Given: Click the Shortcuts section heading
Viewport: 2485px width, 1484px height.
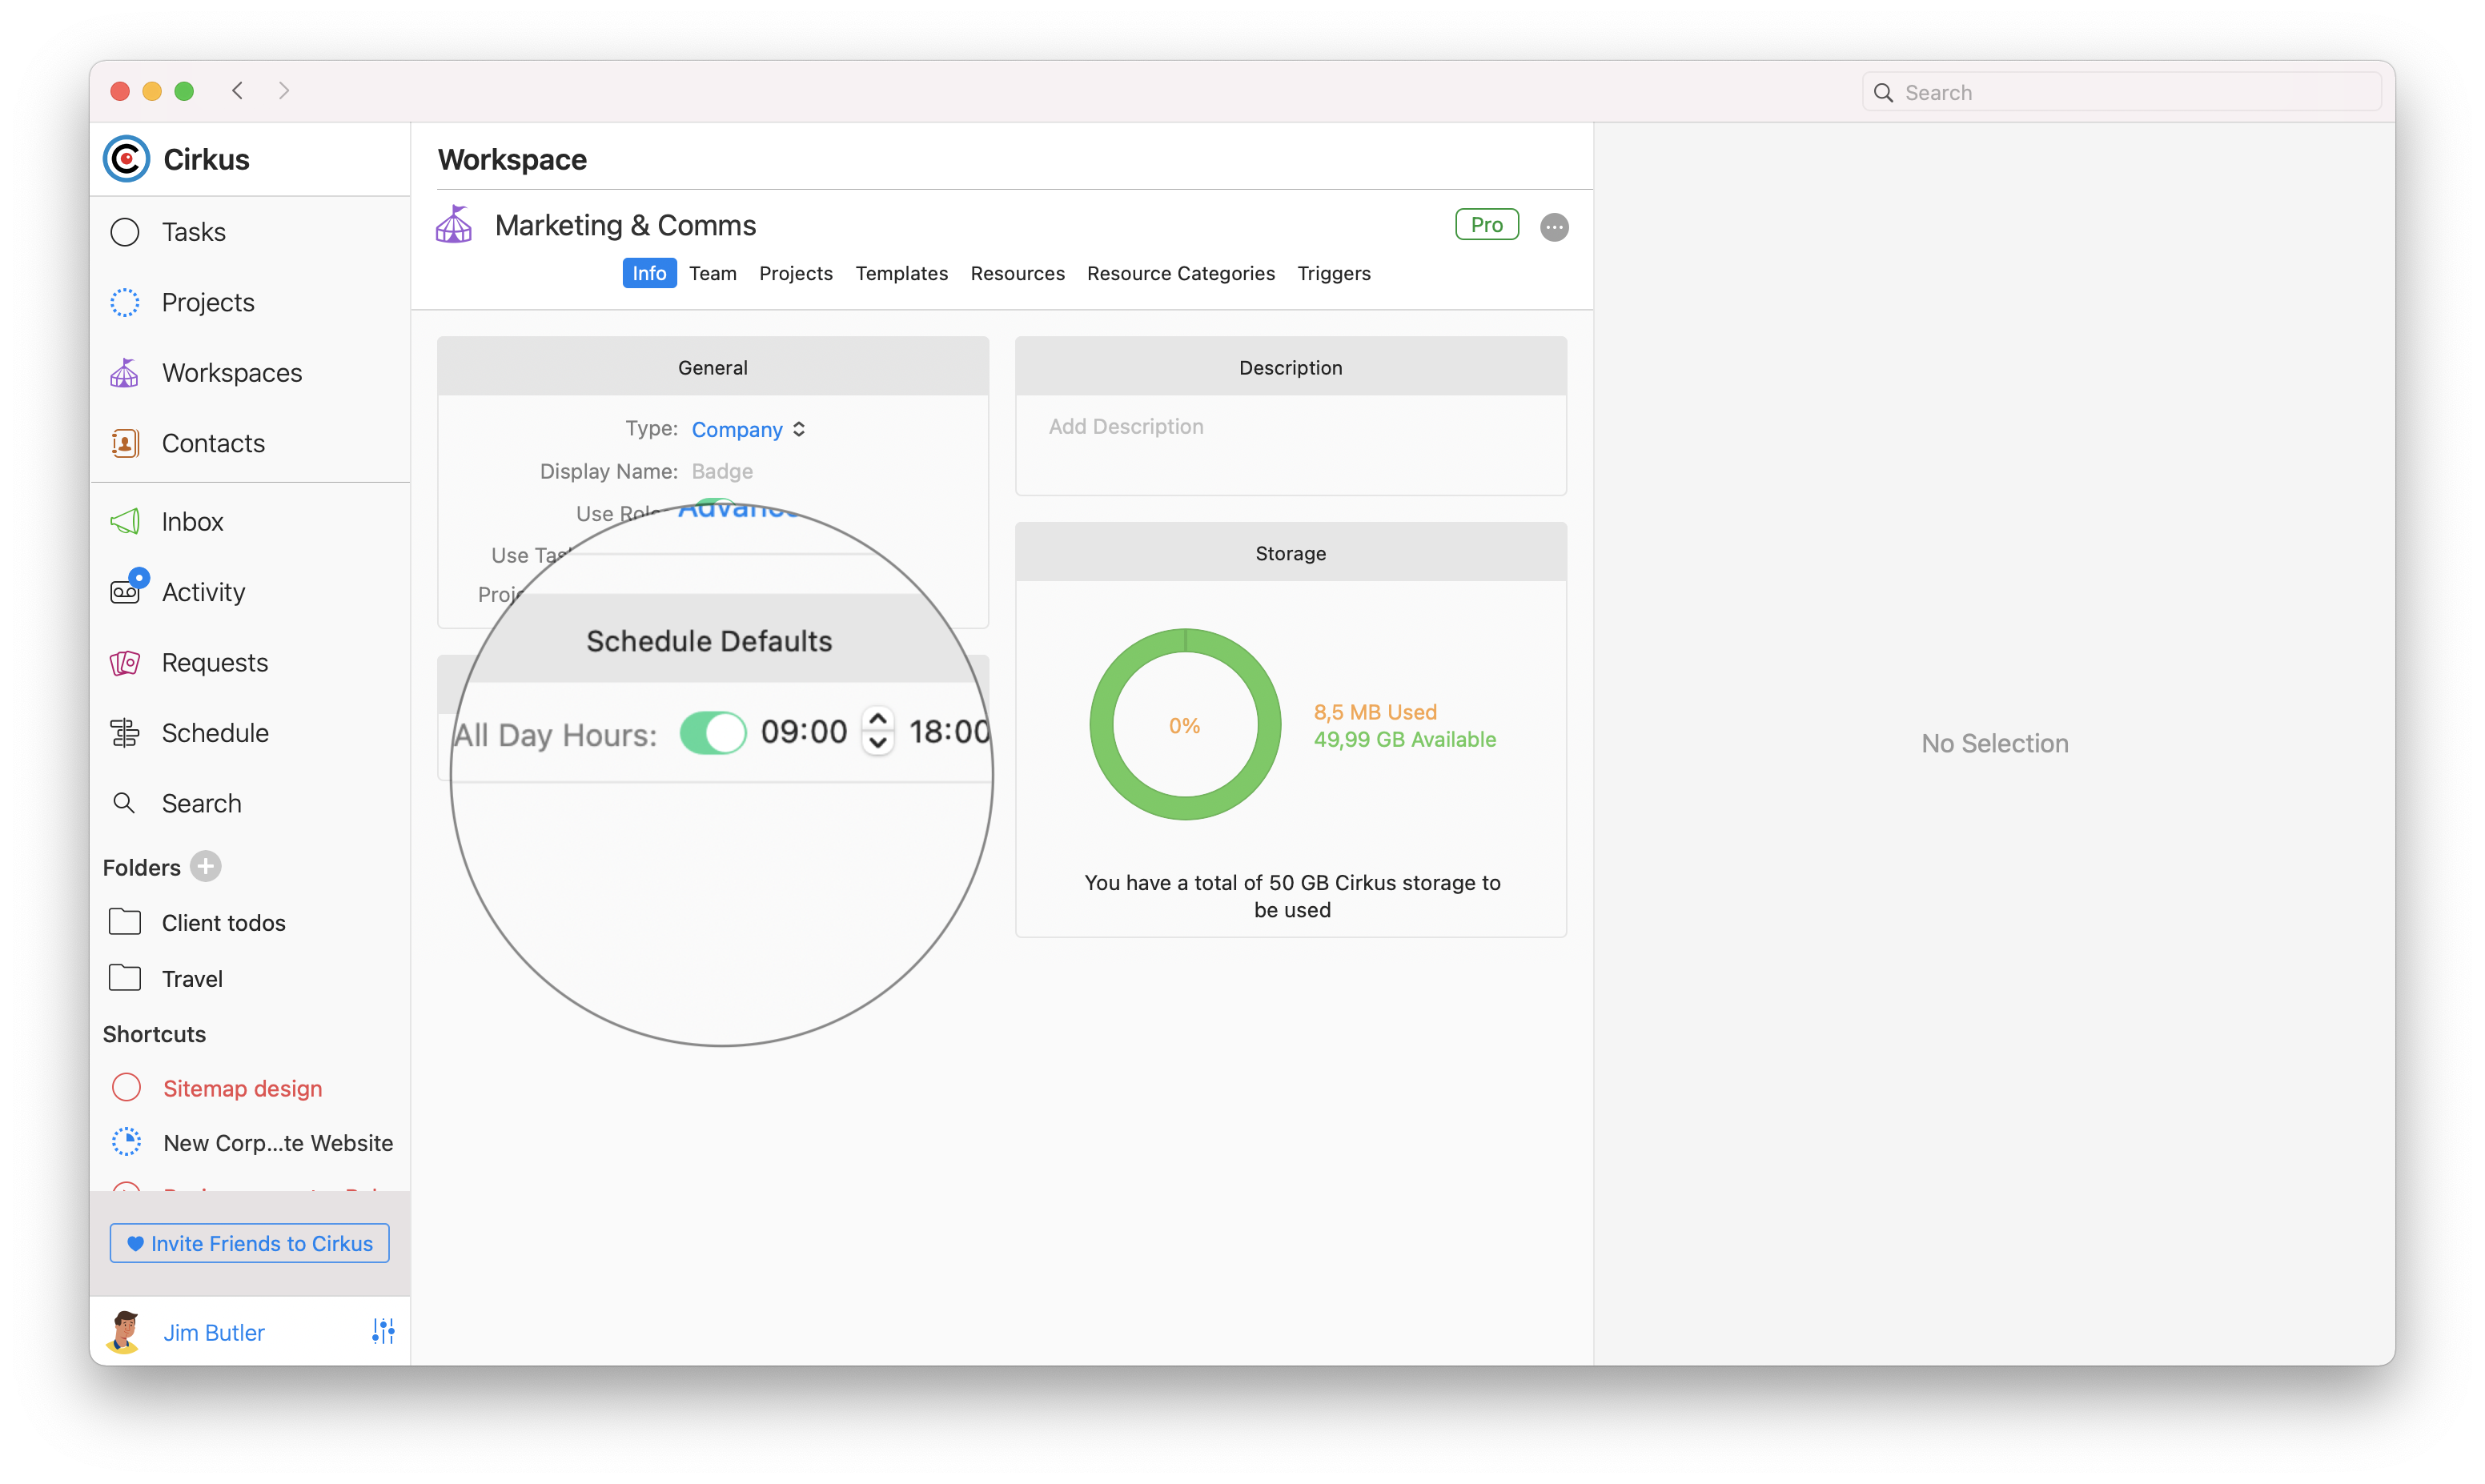Looking at the screenshot, I should [154, 1034].
